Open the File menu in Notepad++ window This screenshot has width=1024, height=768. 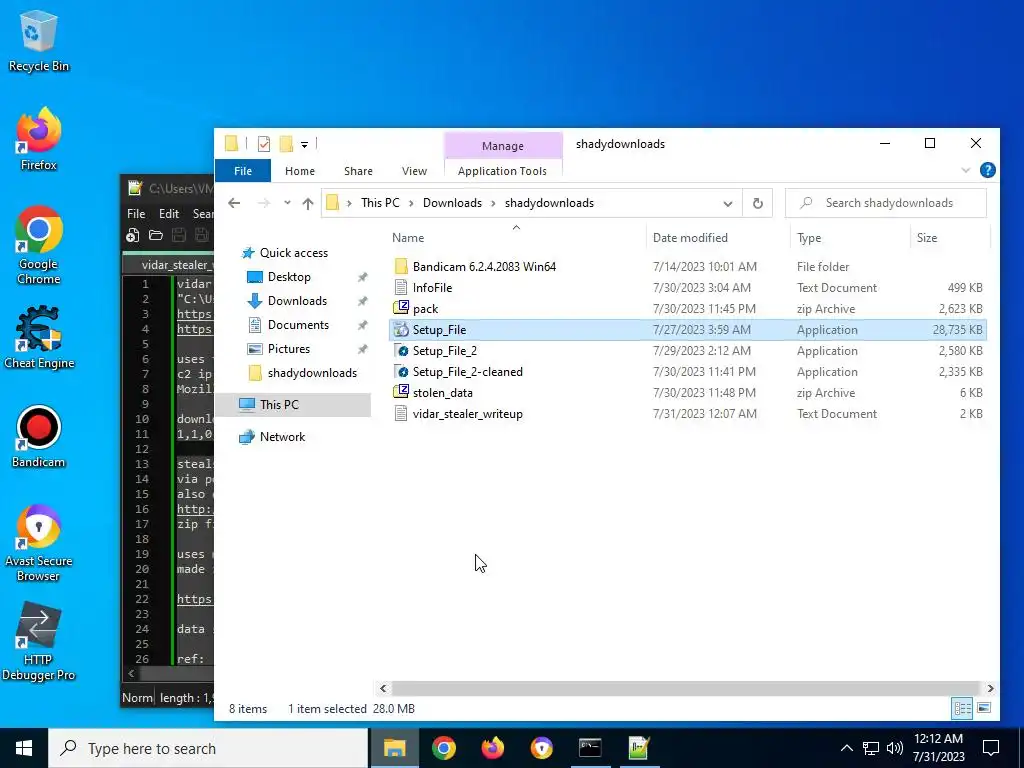(136, 214)
